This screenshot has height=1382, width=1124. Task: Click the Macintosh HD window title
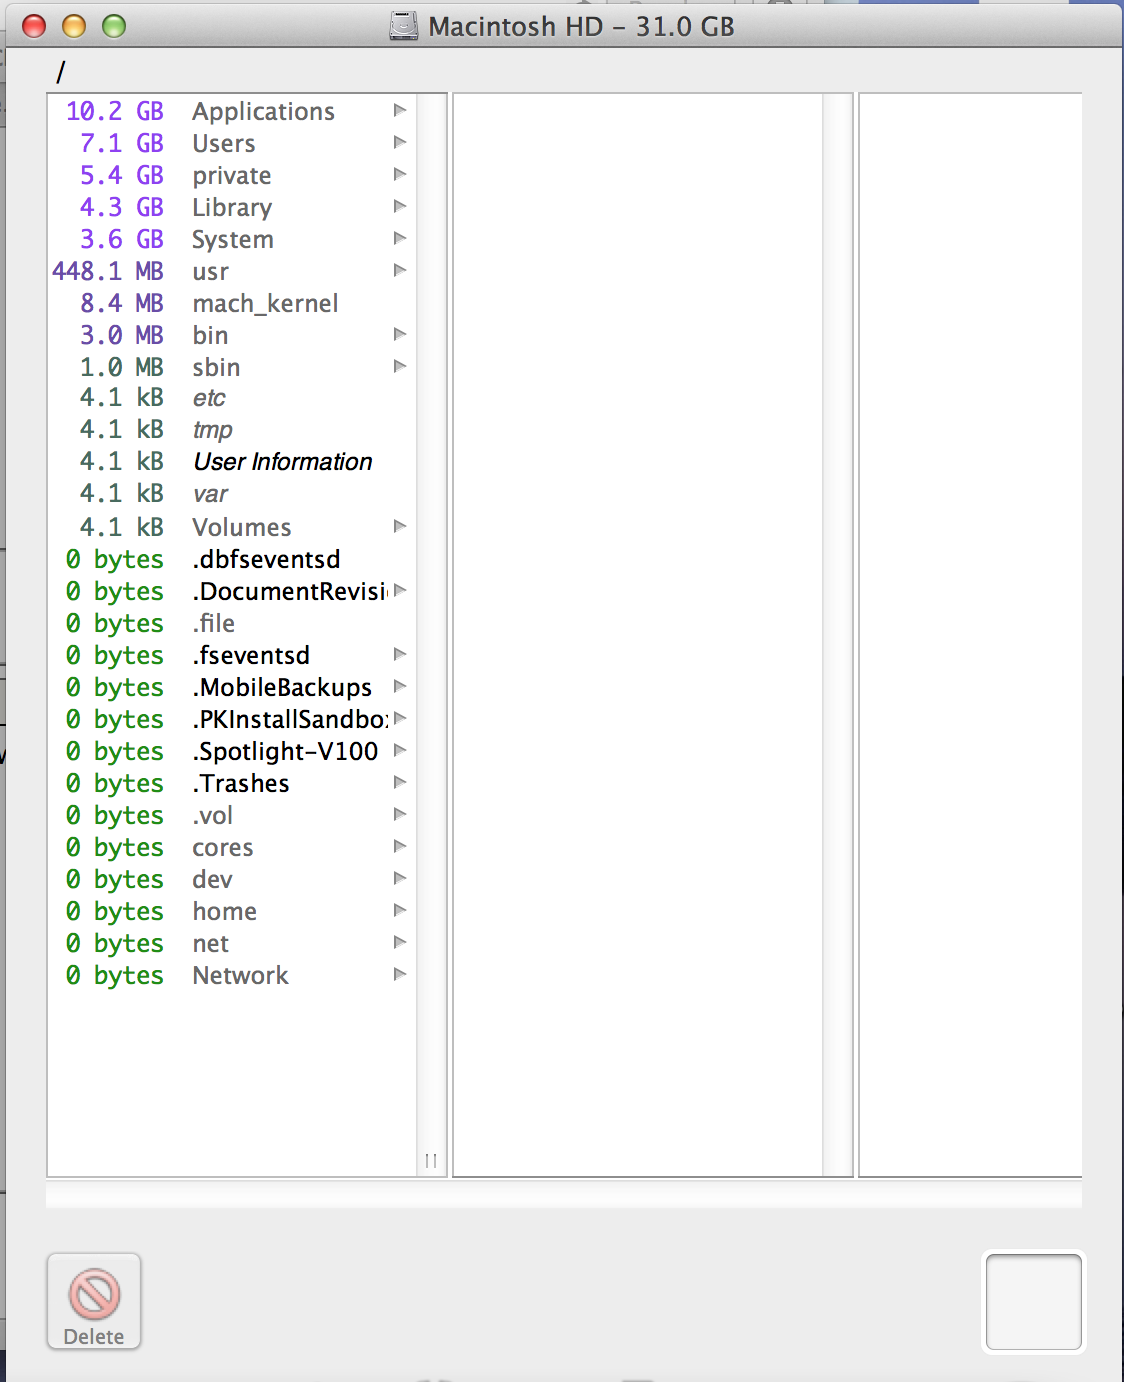click(581, 26)
